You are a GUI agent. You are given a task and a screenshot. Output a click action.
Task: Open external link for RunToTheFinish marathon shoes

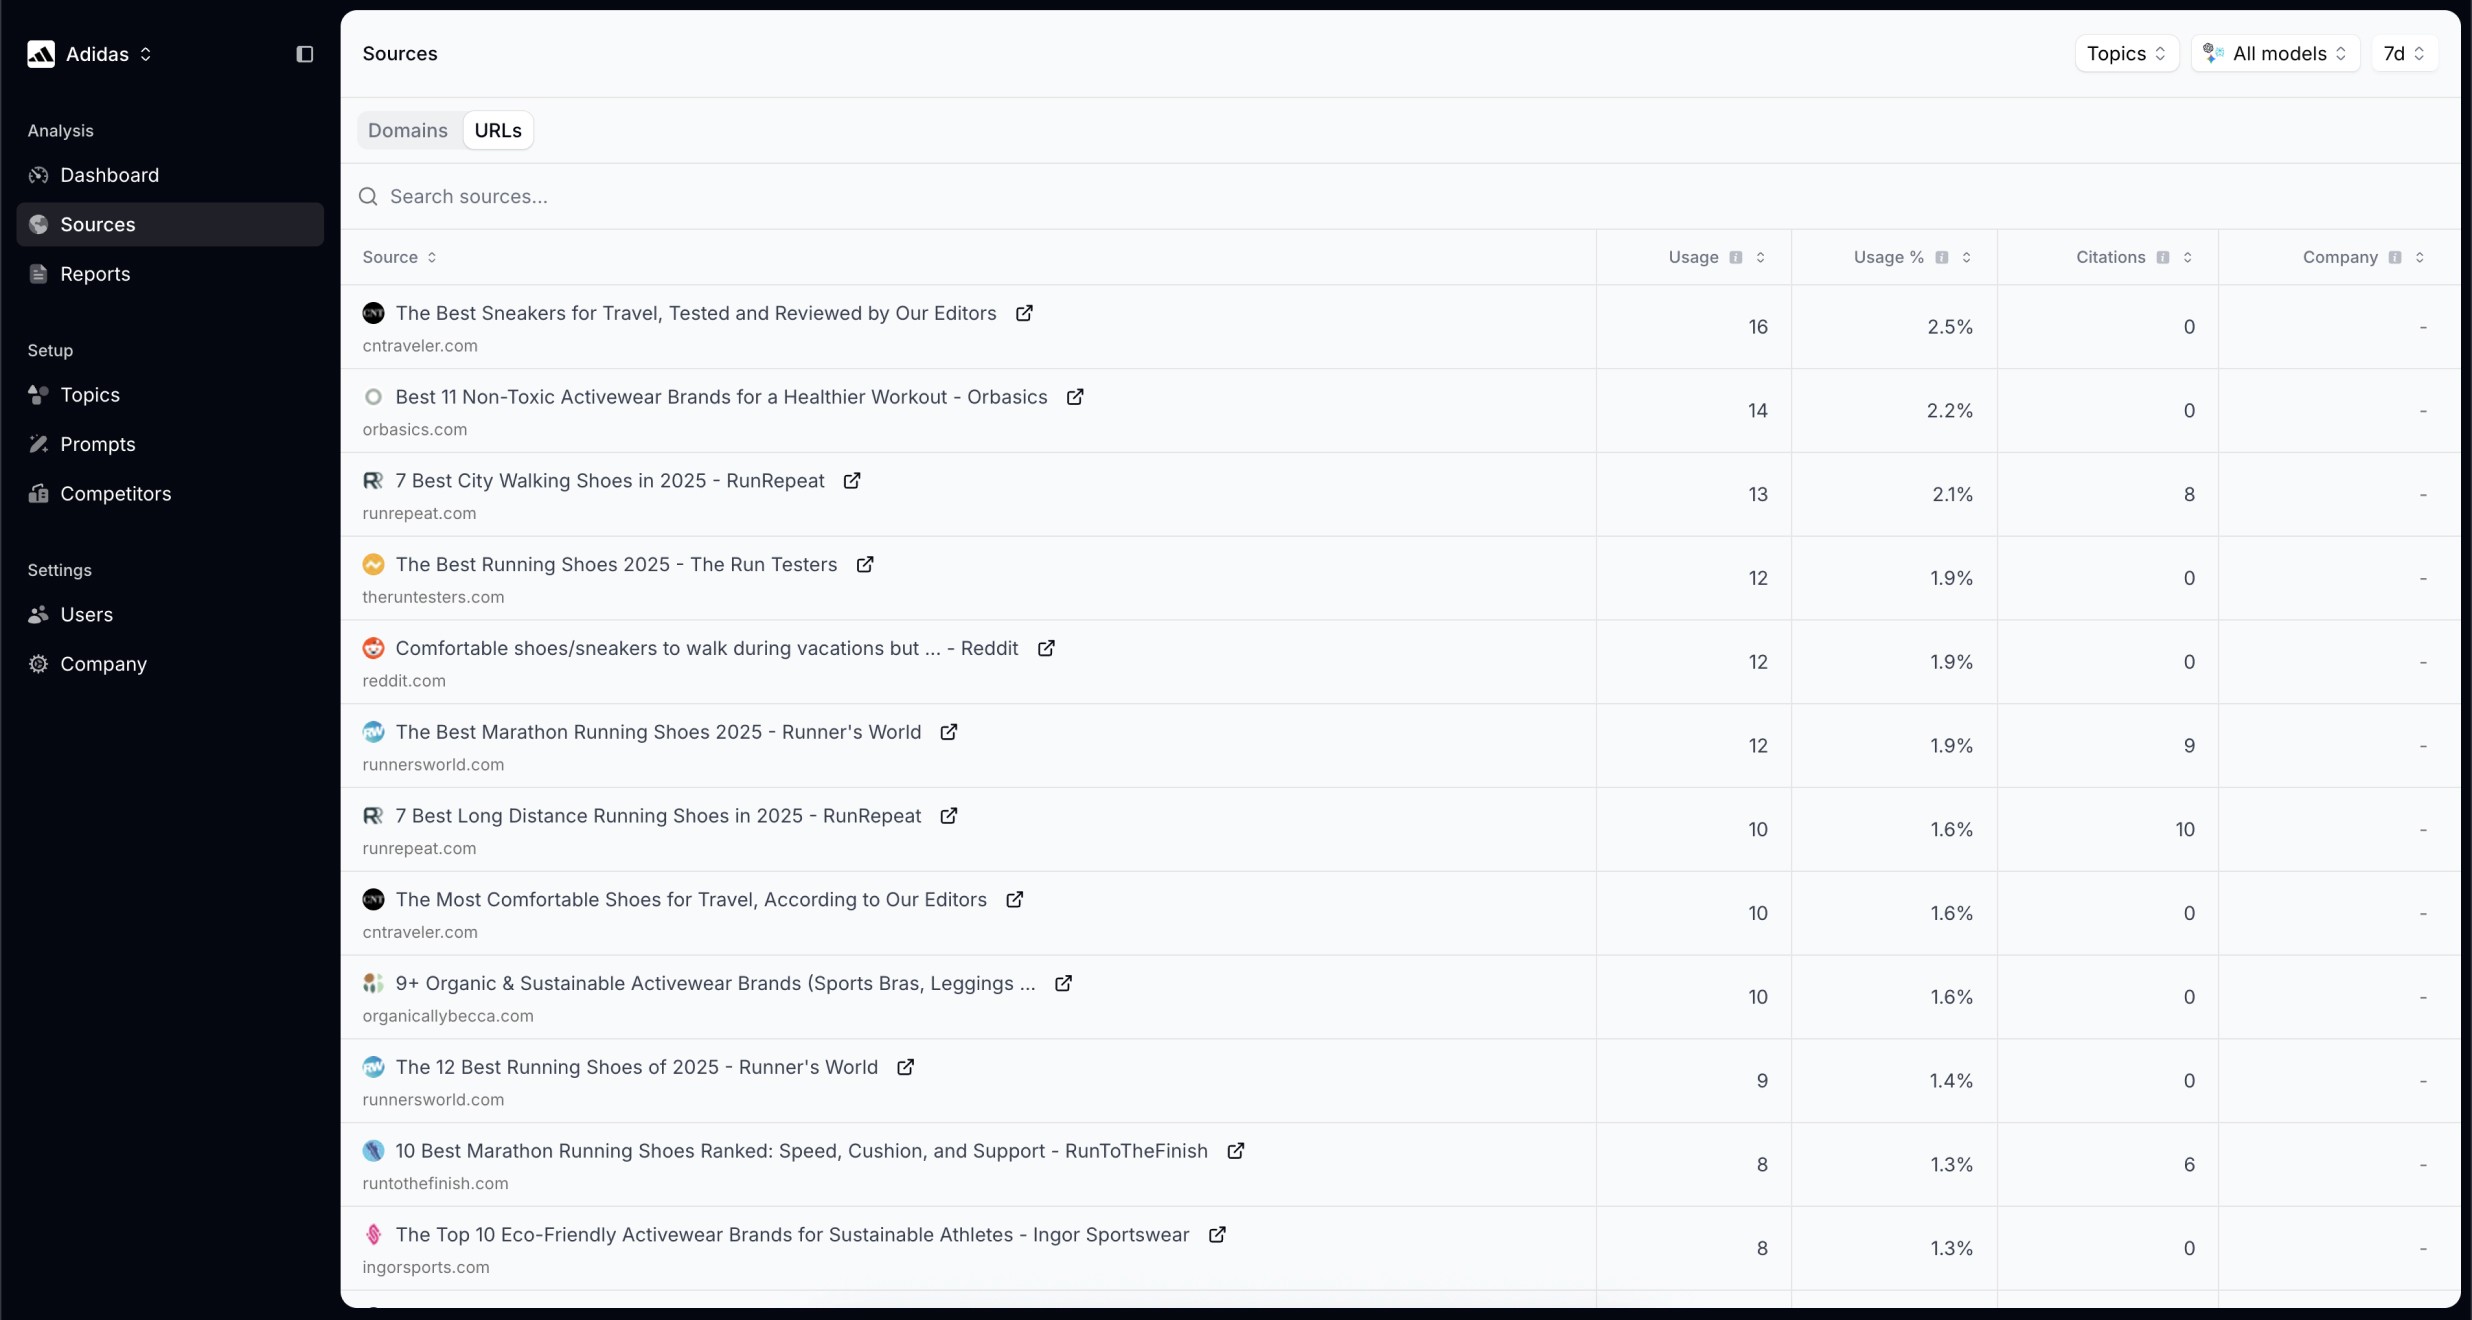(1236, 1151)
